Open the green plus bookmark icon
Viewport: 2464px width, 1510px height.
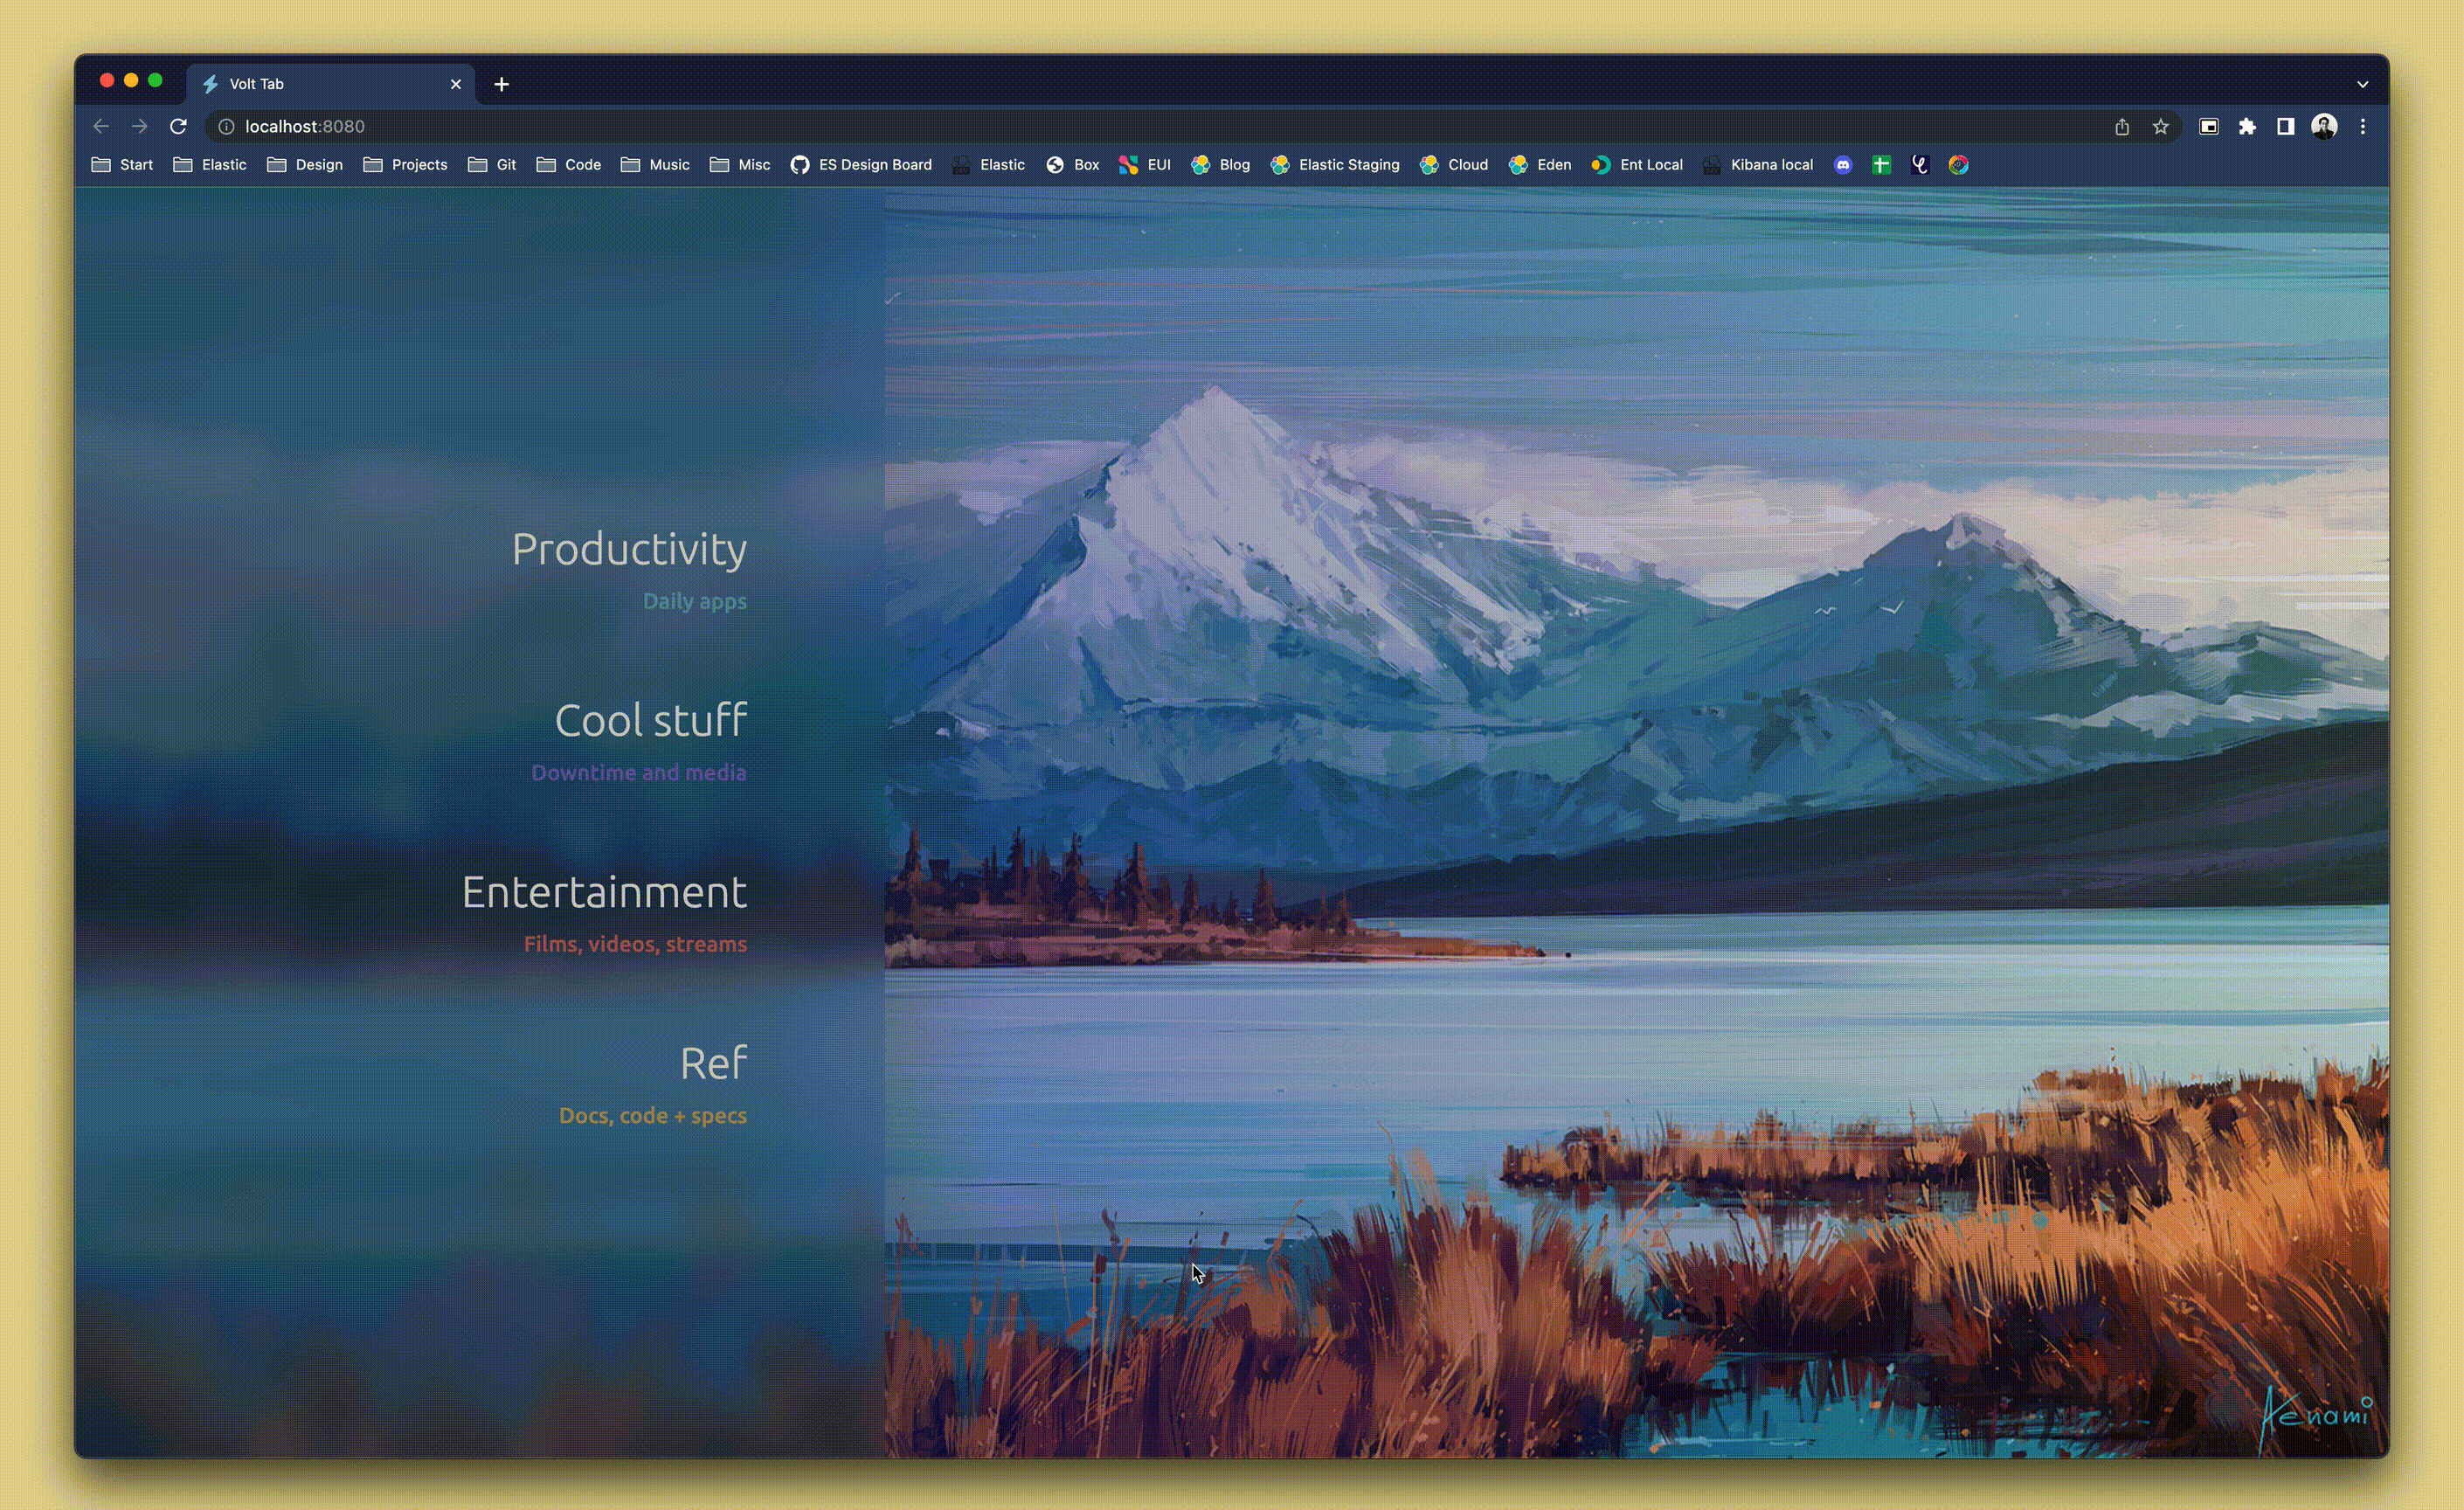point(1881,165)
